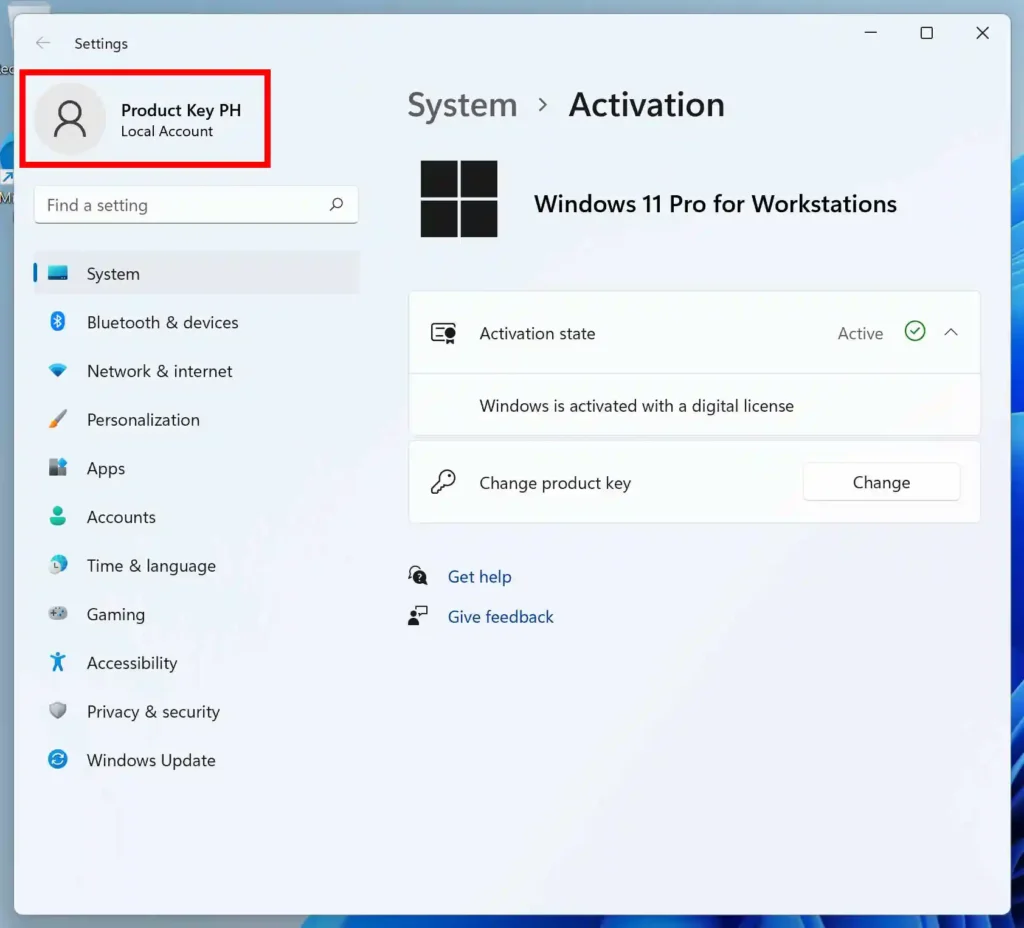Open Bluetooth & devices settings
1024x928 pixels.
(196, 322)
